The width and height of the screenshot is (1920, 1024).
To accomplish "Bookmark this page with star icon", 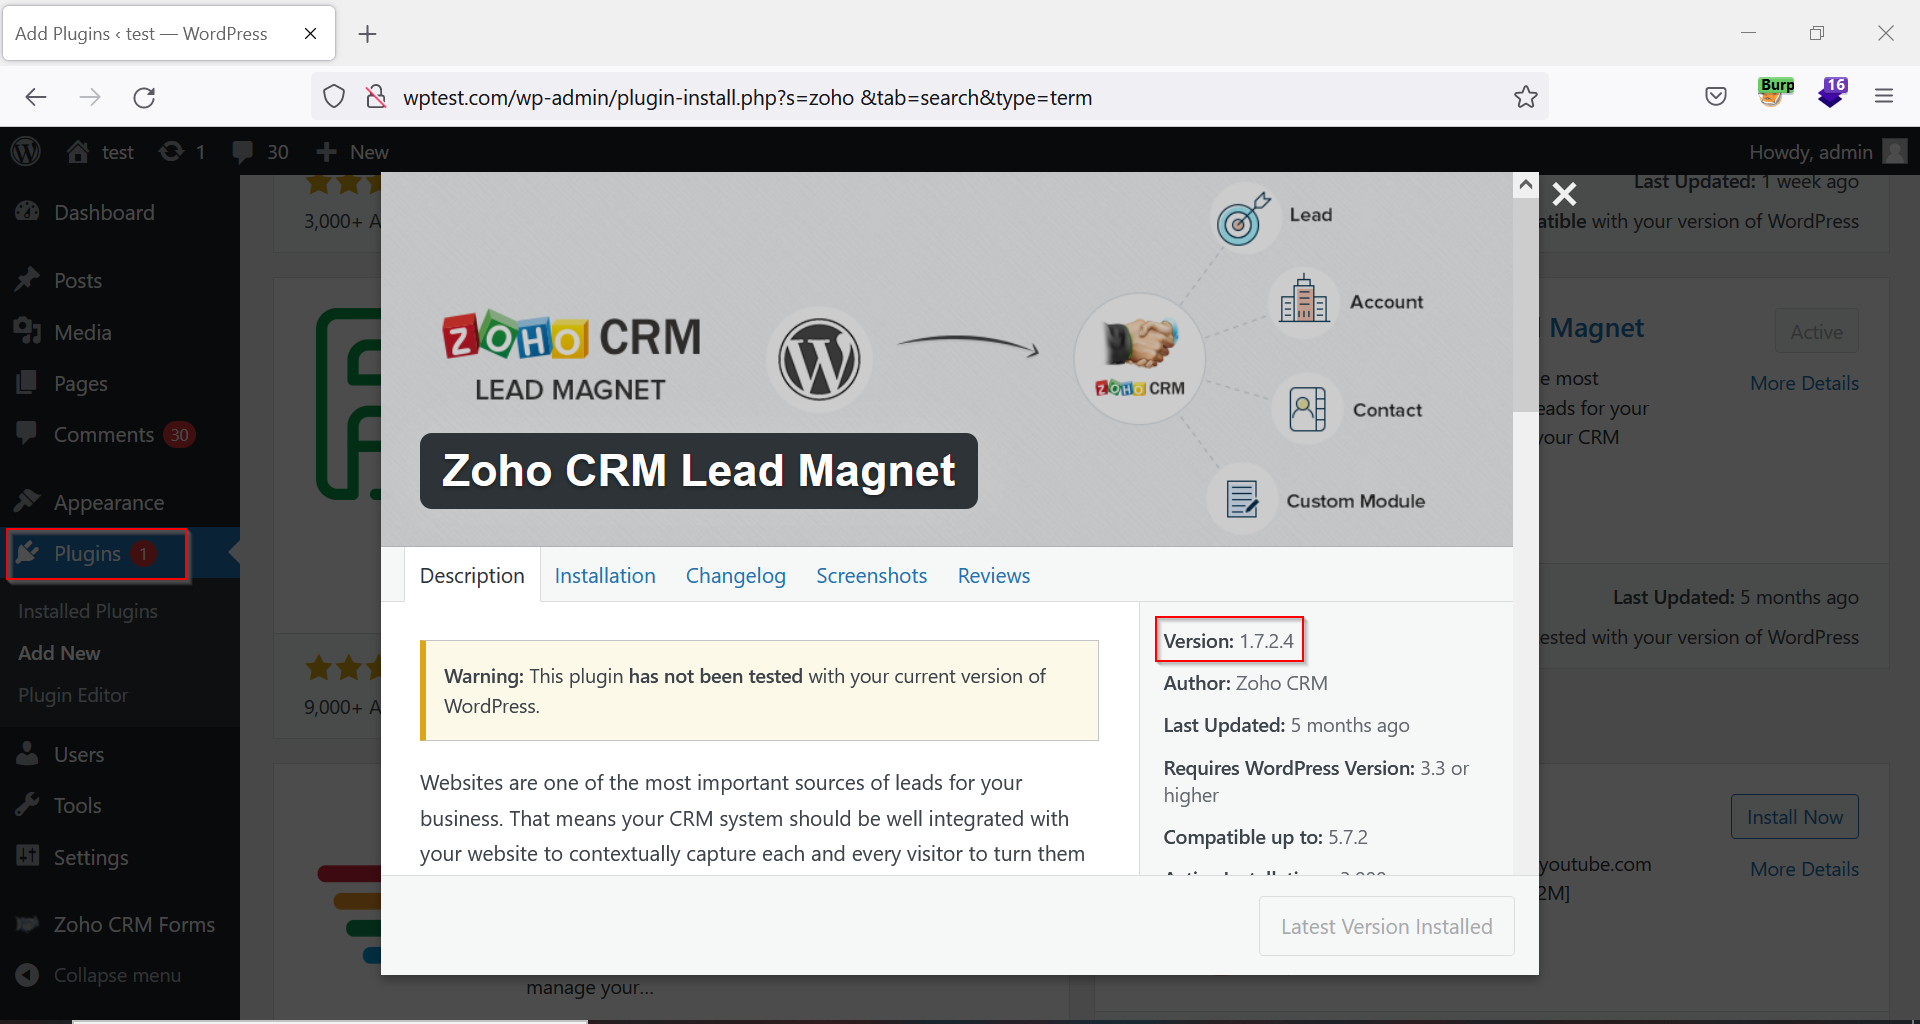I will pos(1525,97).
